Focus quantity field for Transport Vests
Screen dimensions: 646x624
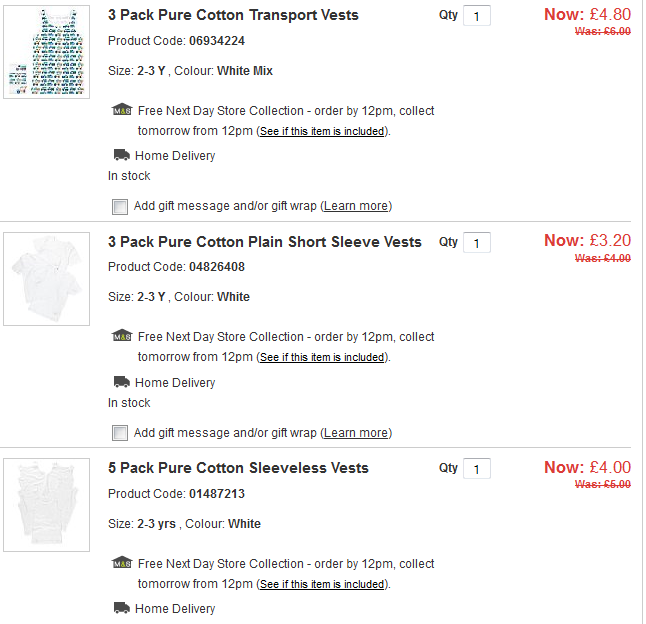pyautogui.click(x=477, y=17)
